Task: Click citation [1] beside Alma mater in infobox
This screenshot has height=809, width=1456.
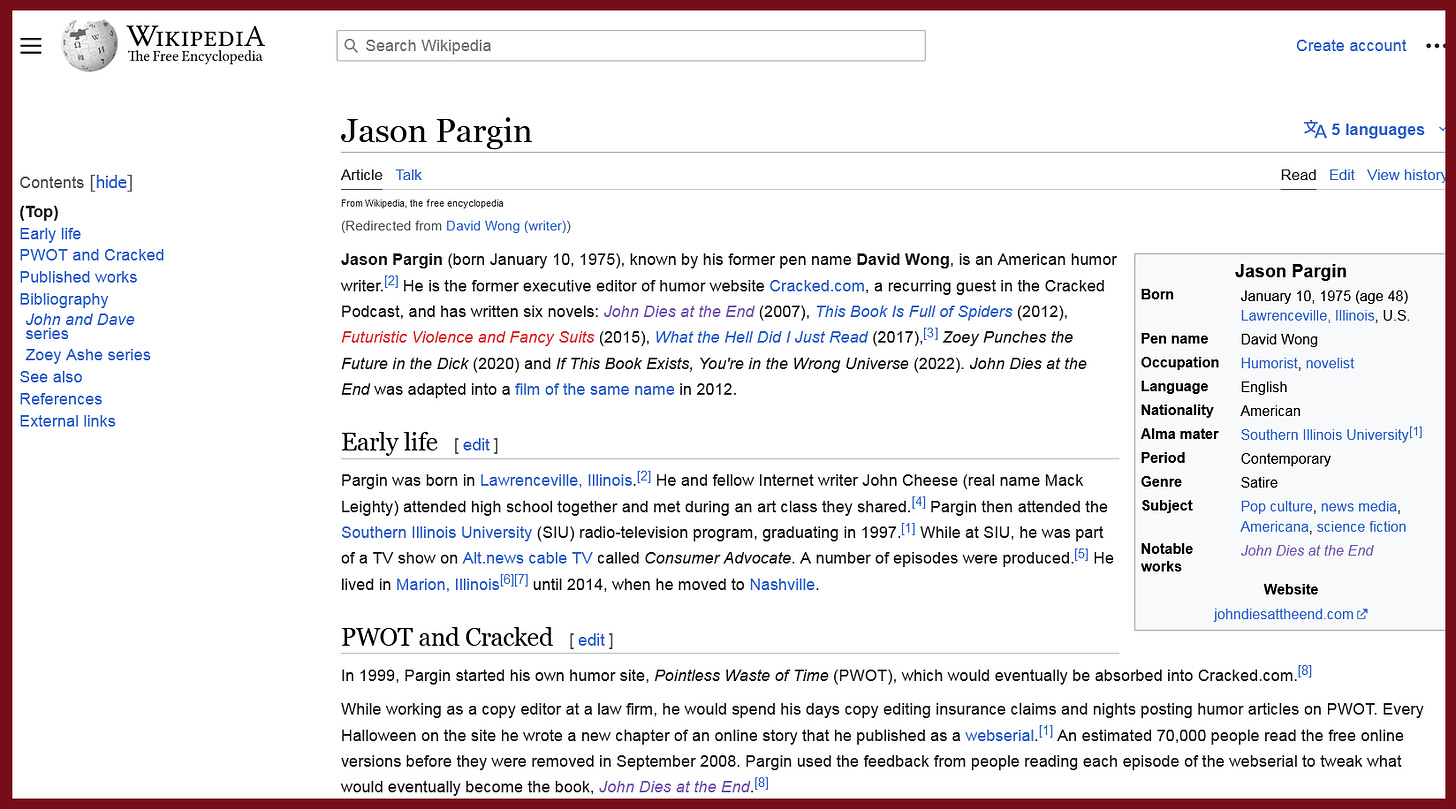Action: coord(1415,431)
